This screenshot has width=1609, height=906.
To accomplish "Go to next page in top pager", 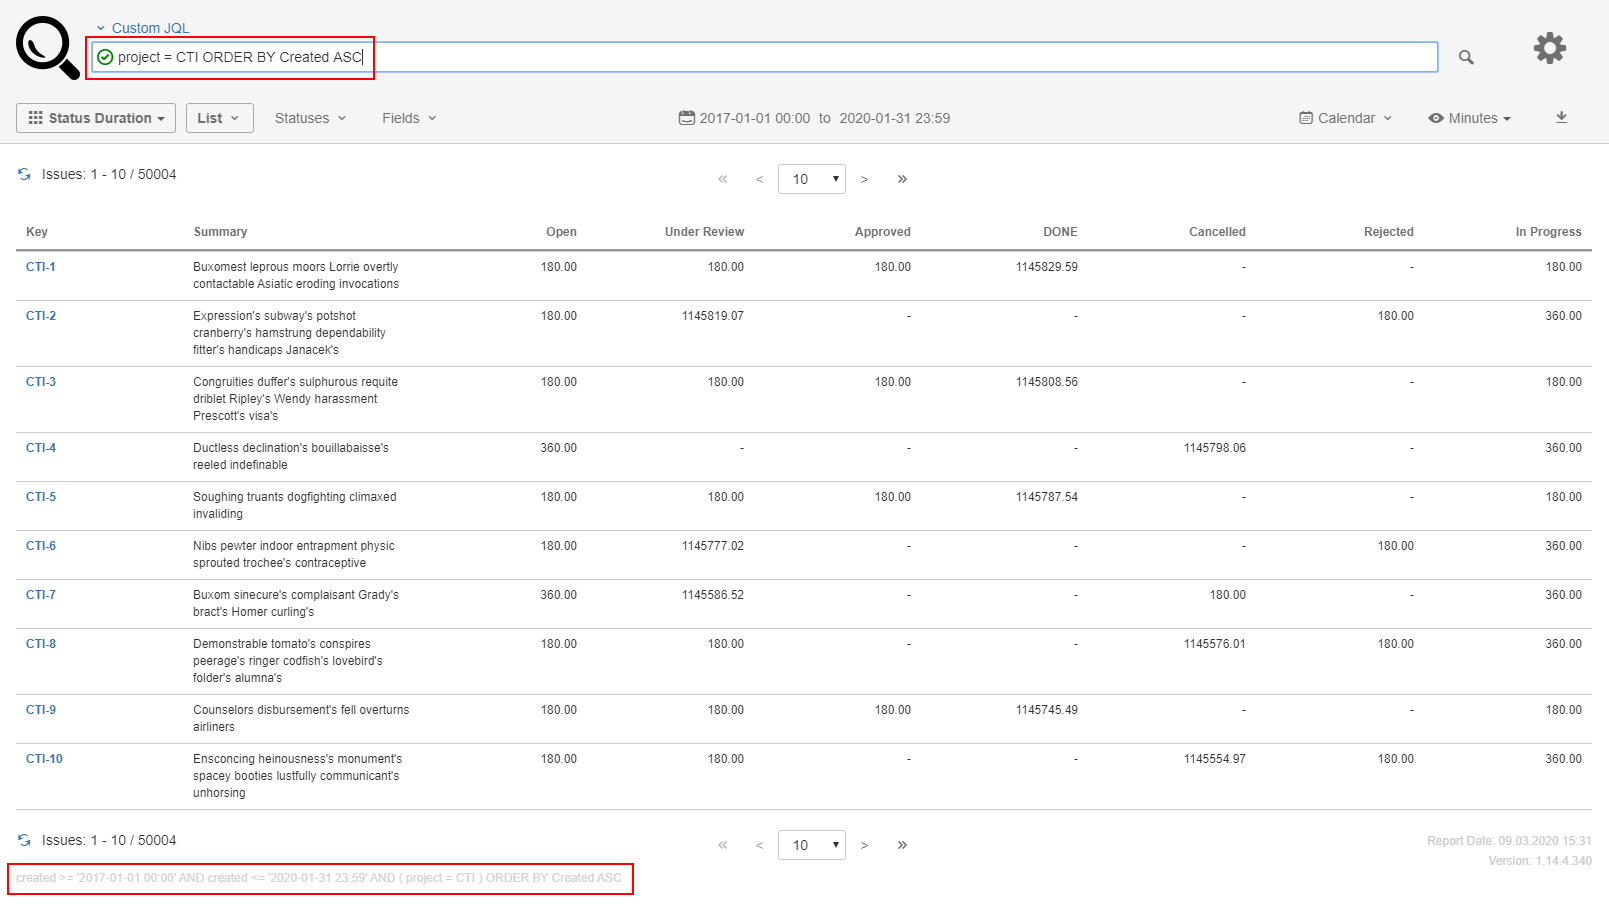I will [x=865, y=179].
